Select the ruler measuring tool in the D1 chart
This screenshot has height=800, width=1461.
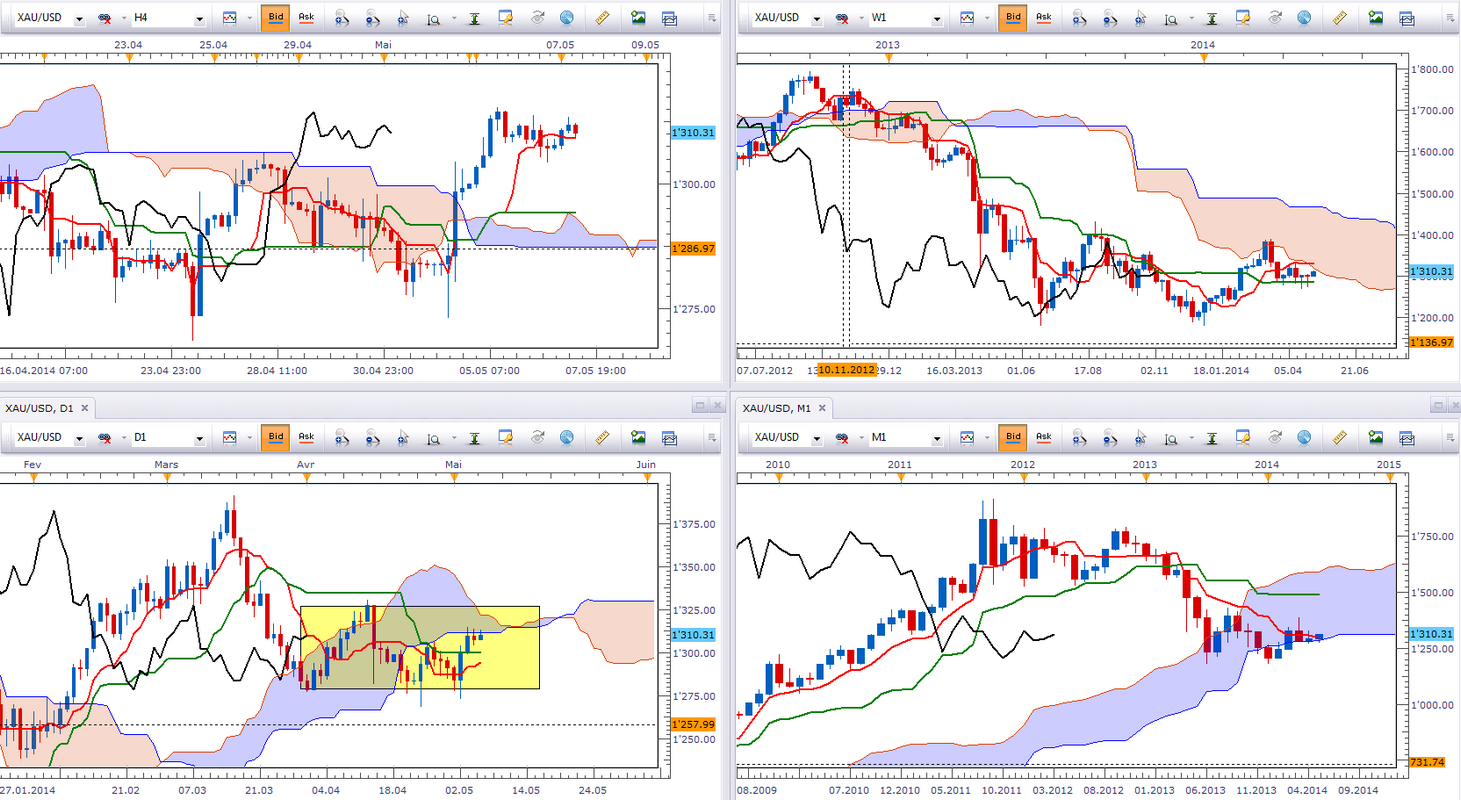click(x=602, y=437)
